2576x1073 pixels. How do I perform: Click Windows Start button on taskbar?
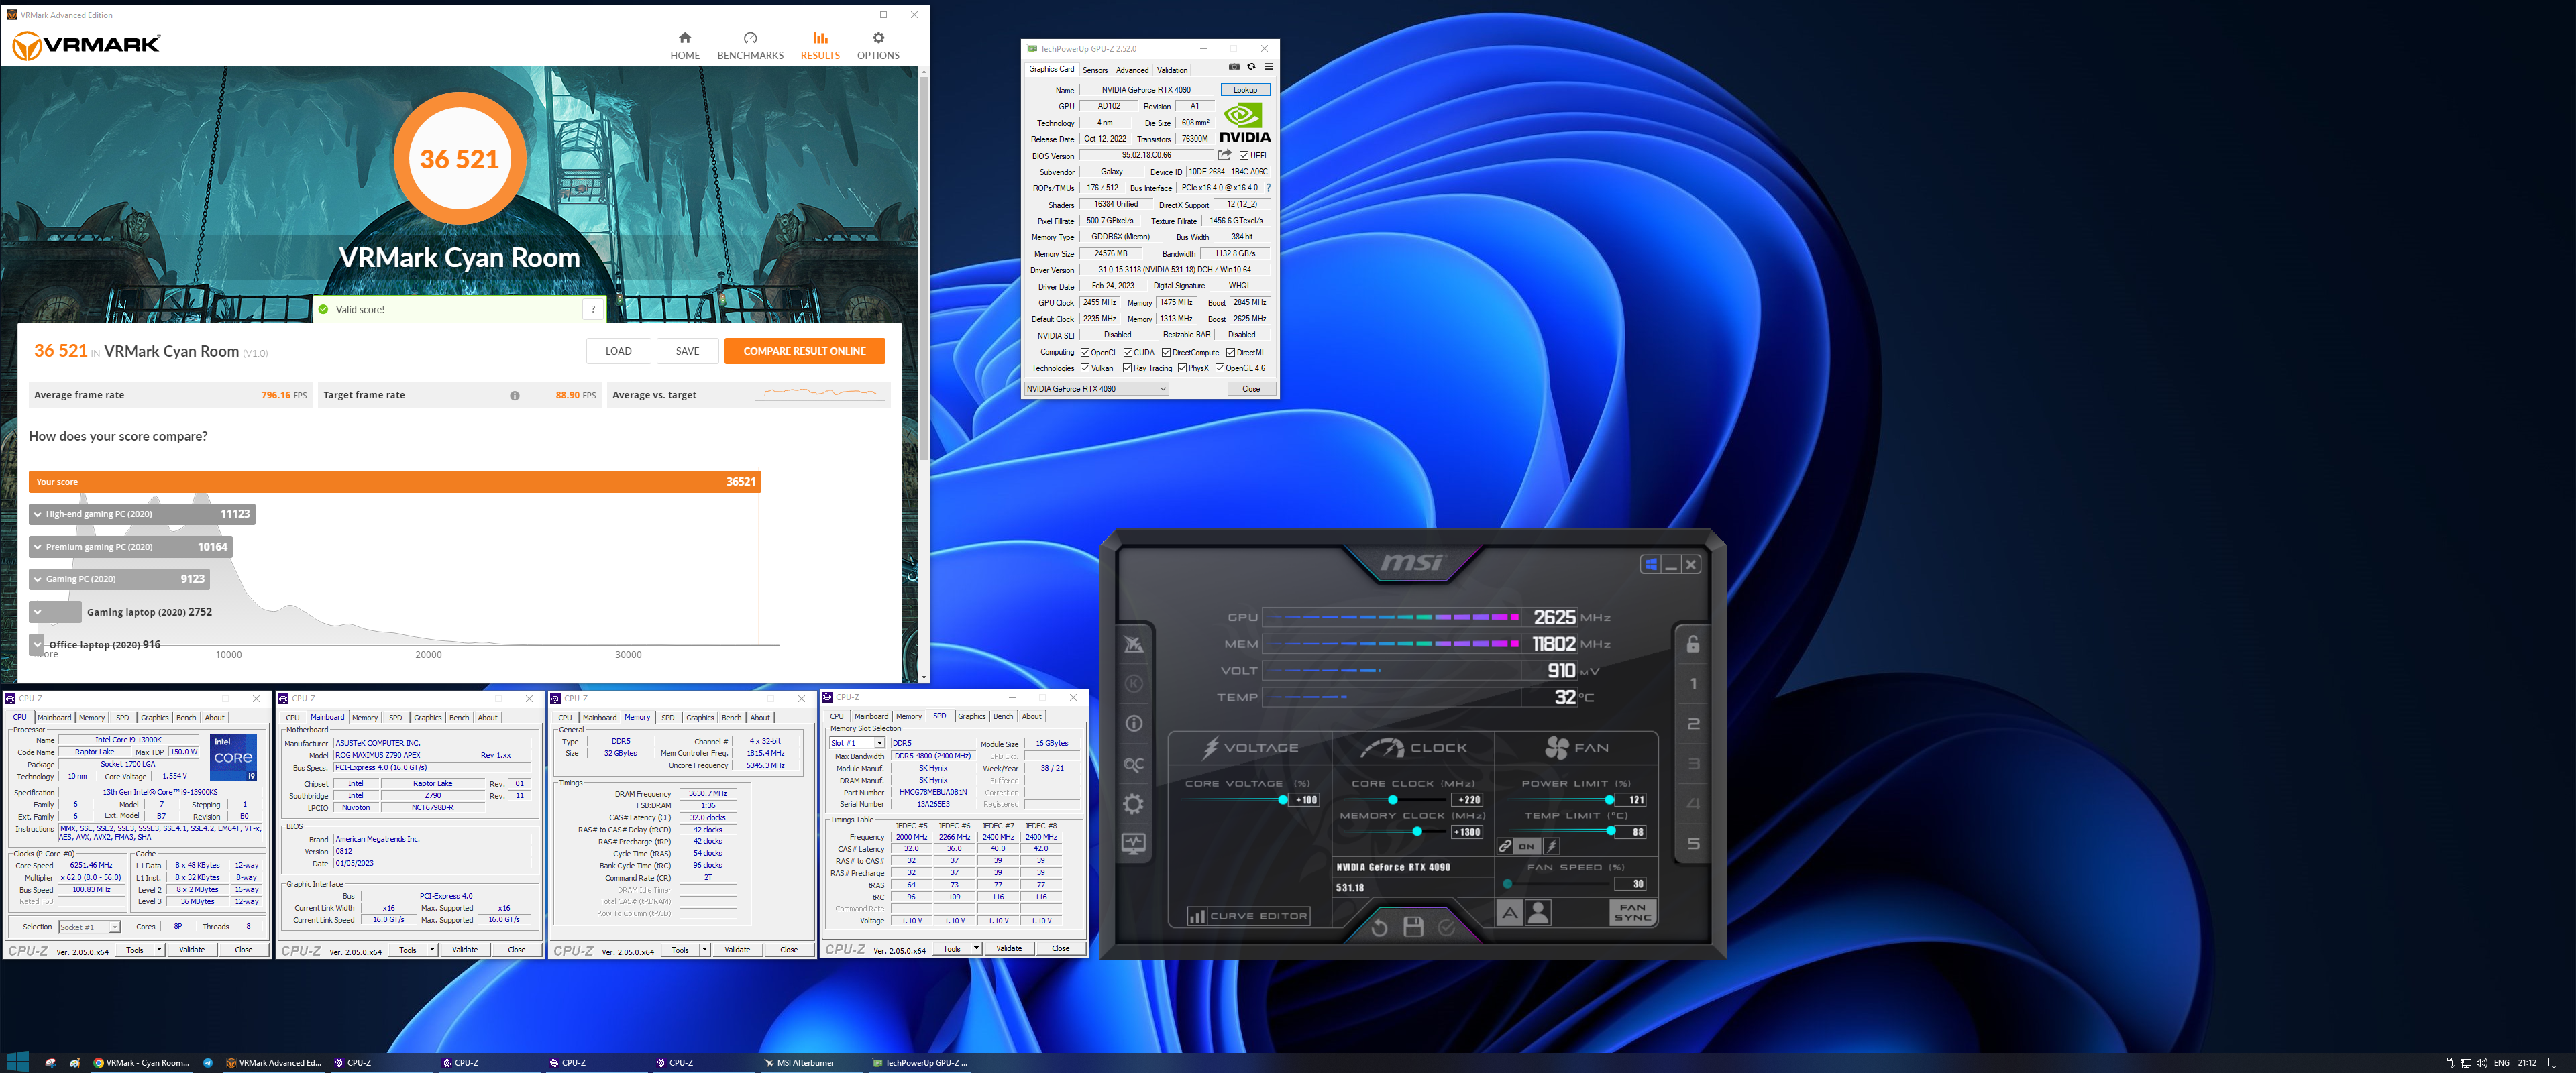[x=17, y=1062]
